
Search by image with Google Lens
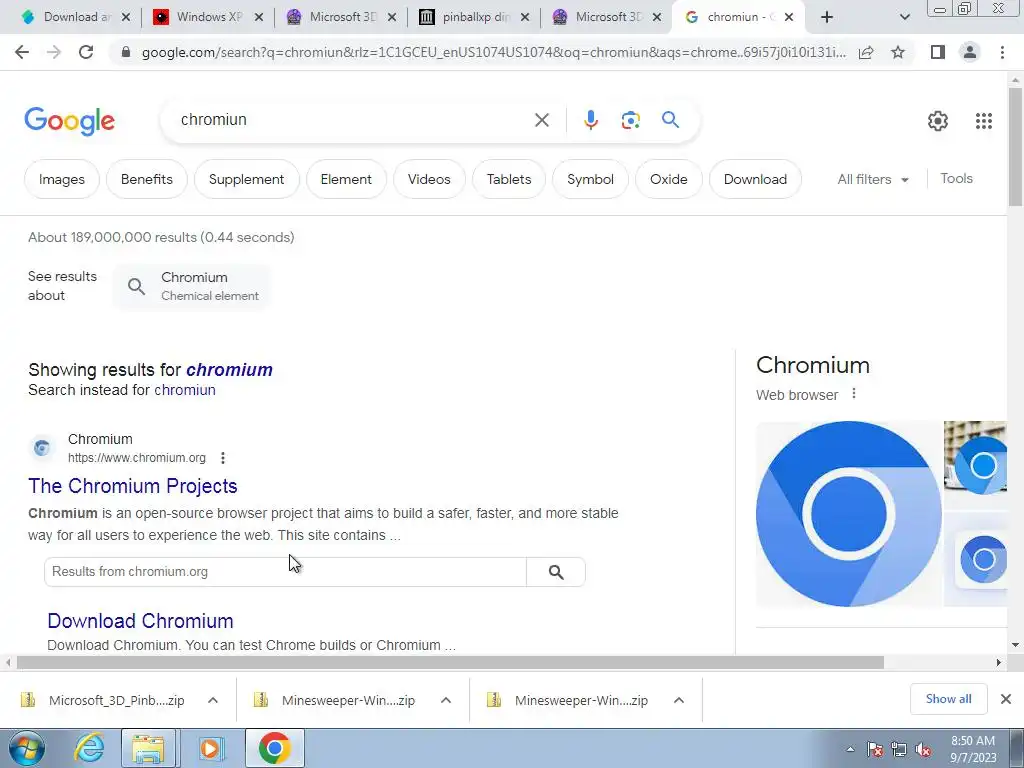point(630,120)
